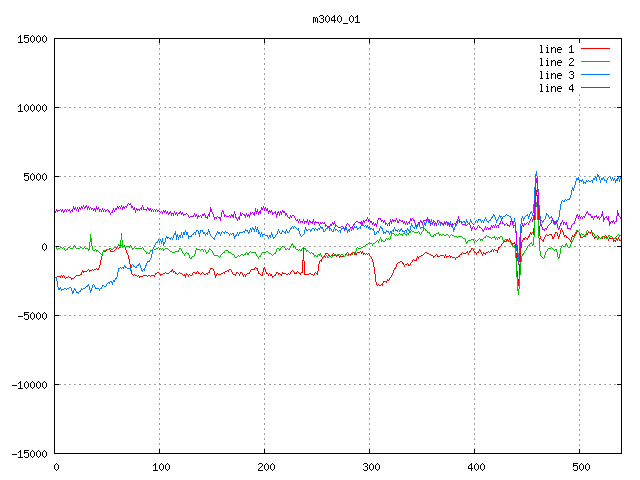
Task: Click the tallest spike peak near x=460
Action: click(x=536, y=172)
